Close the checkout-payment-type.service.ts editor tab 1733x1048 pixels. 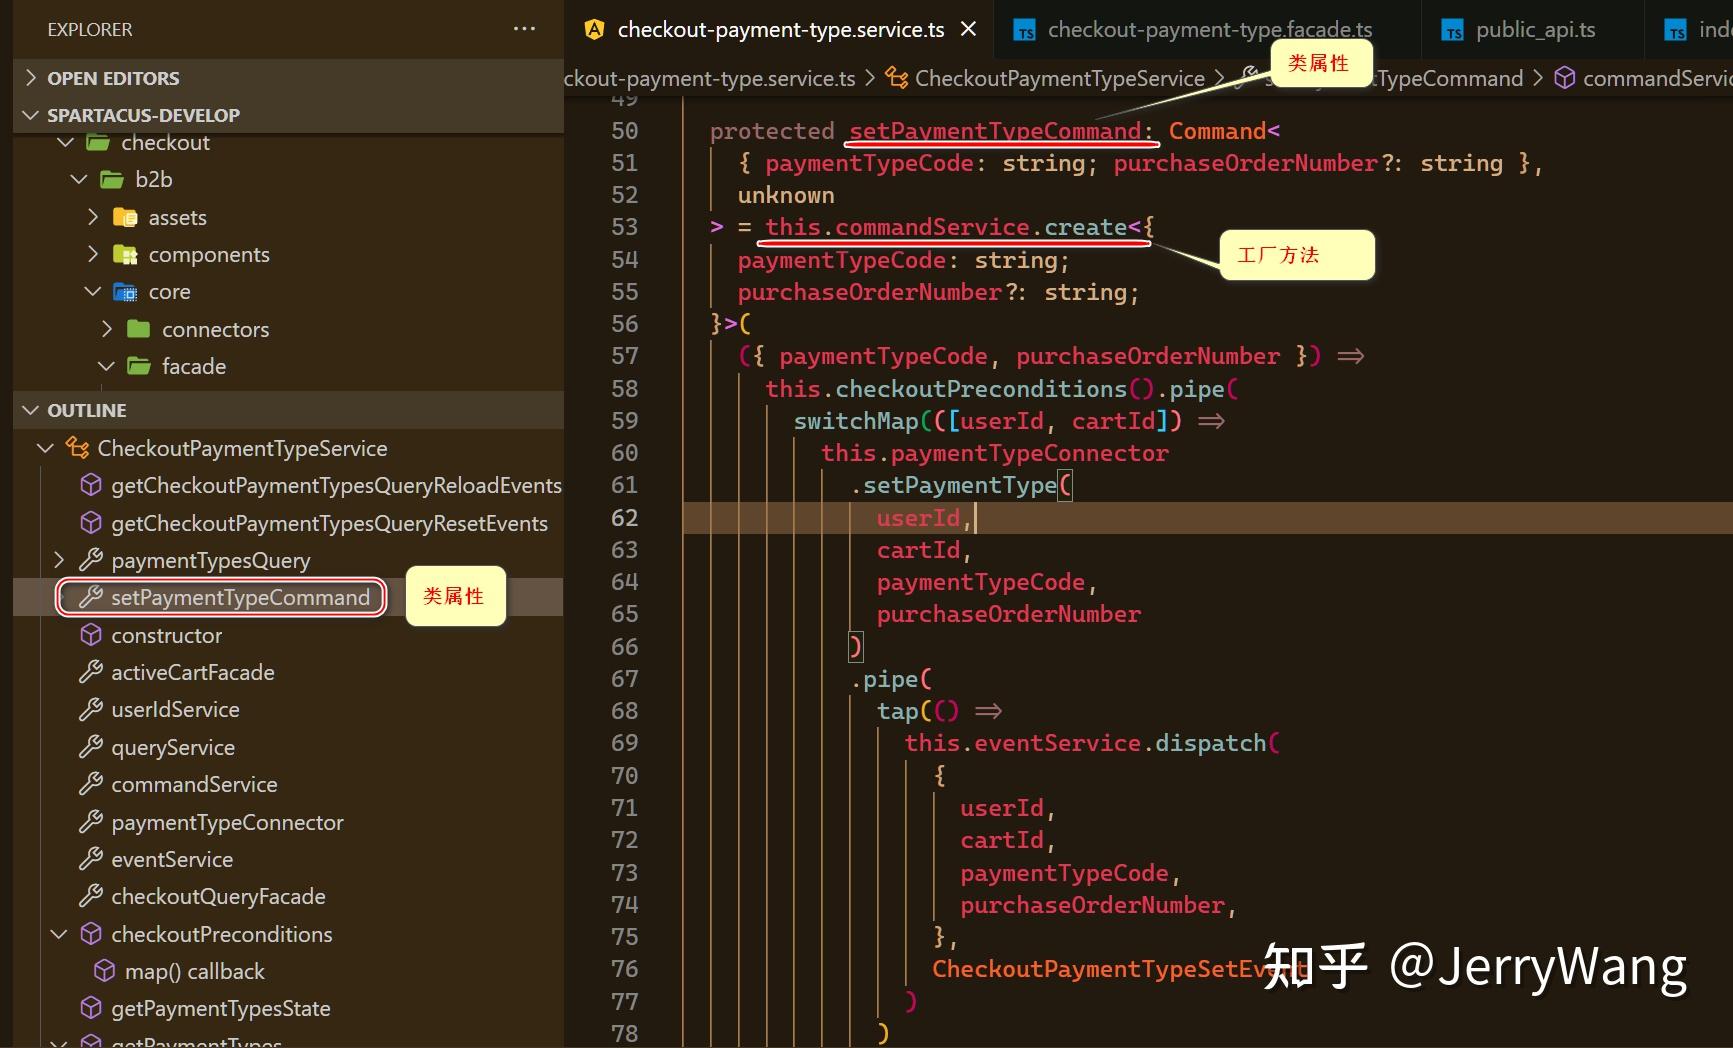point(967,29)
